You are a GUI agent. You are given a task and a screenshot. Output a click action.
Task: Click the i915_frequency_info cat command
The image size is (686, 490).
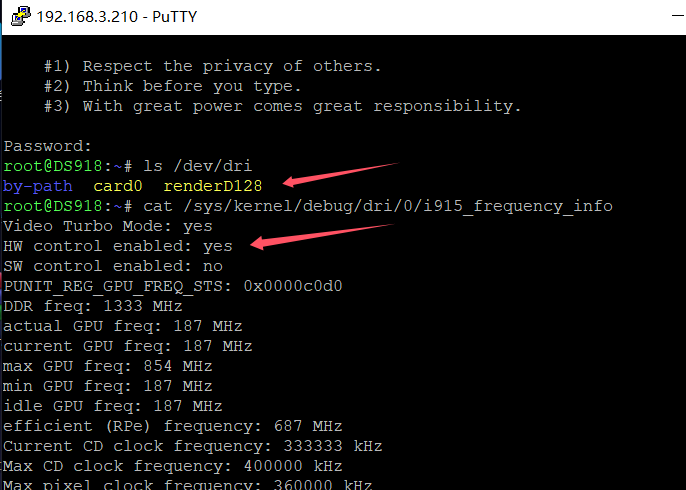(375, 206)
